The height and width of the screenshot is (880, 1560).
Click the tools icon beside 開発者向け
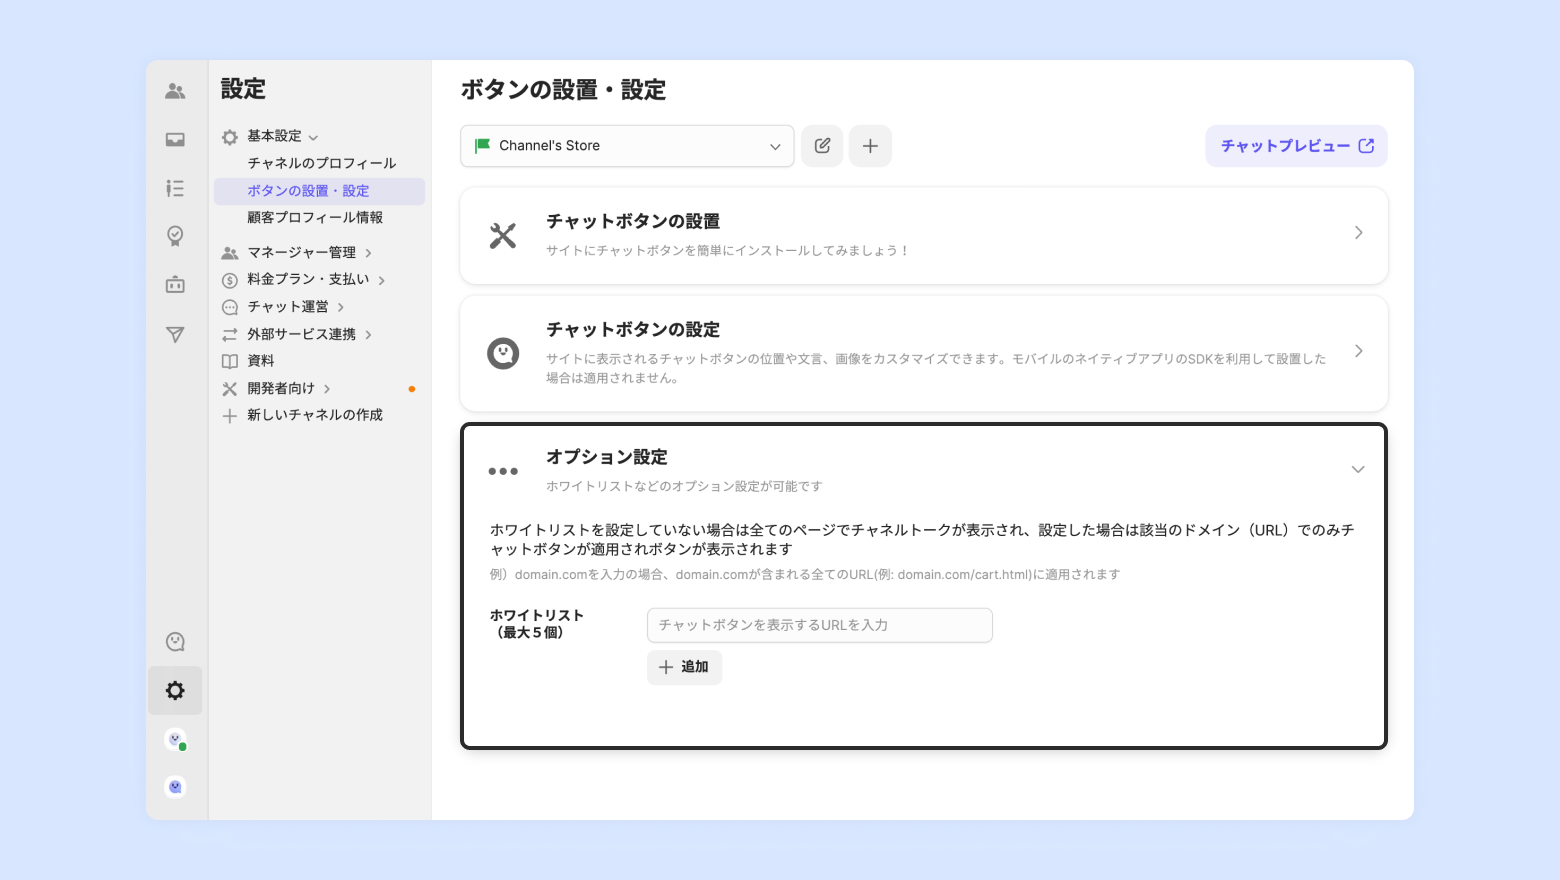tap(230, 389)
